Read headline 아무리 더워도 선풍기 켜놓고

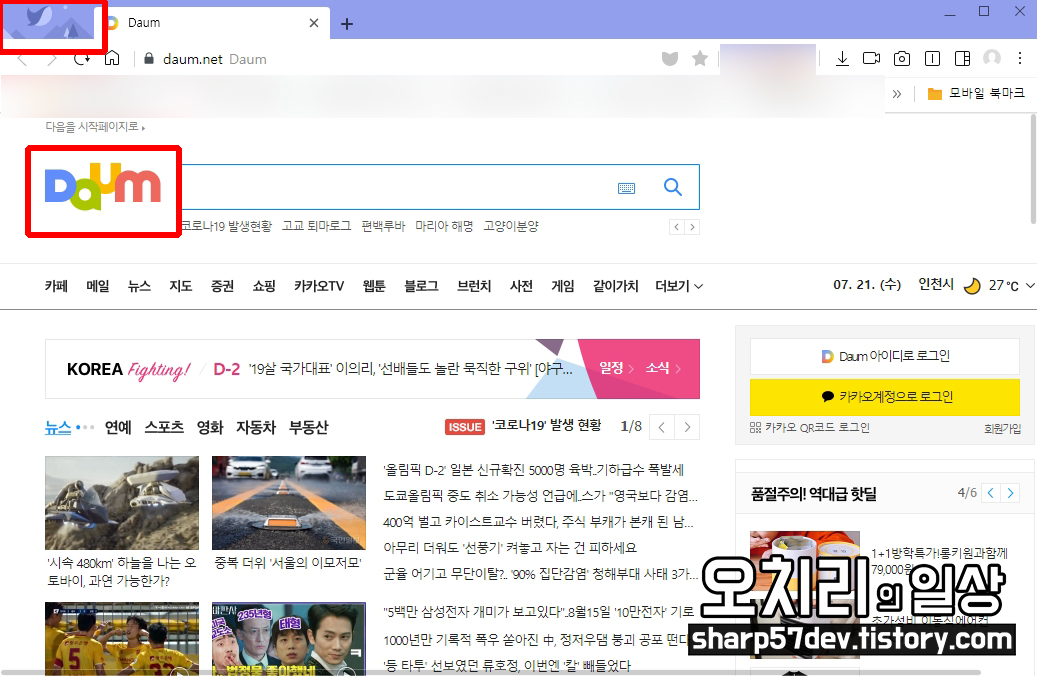click(510, 548)
